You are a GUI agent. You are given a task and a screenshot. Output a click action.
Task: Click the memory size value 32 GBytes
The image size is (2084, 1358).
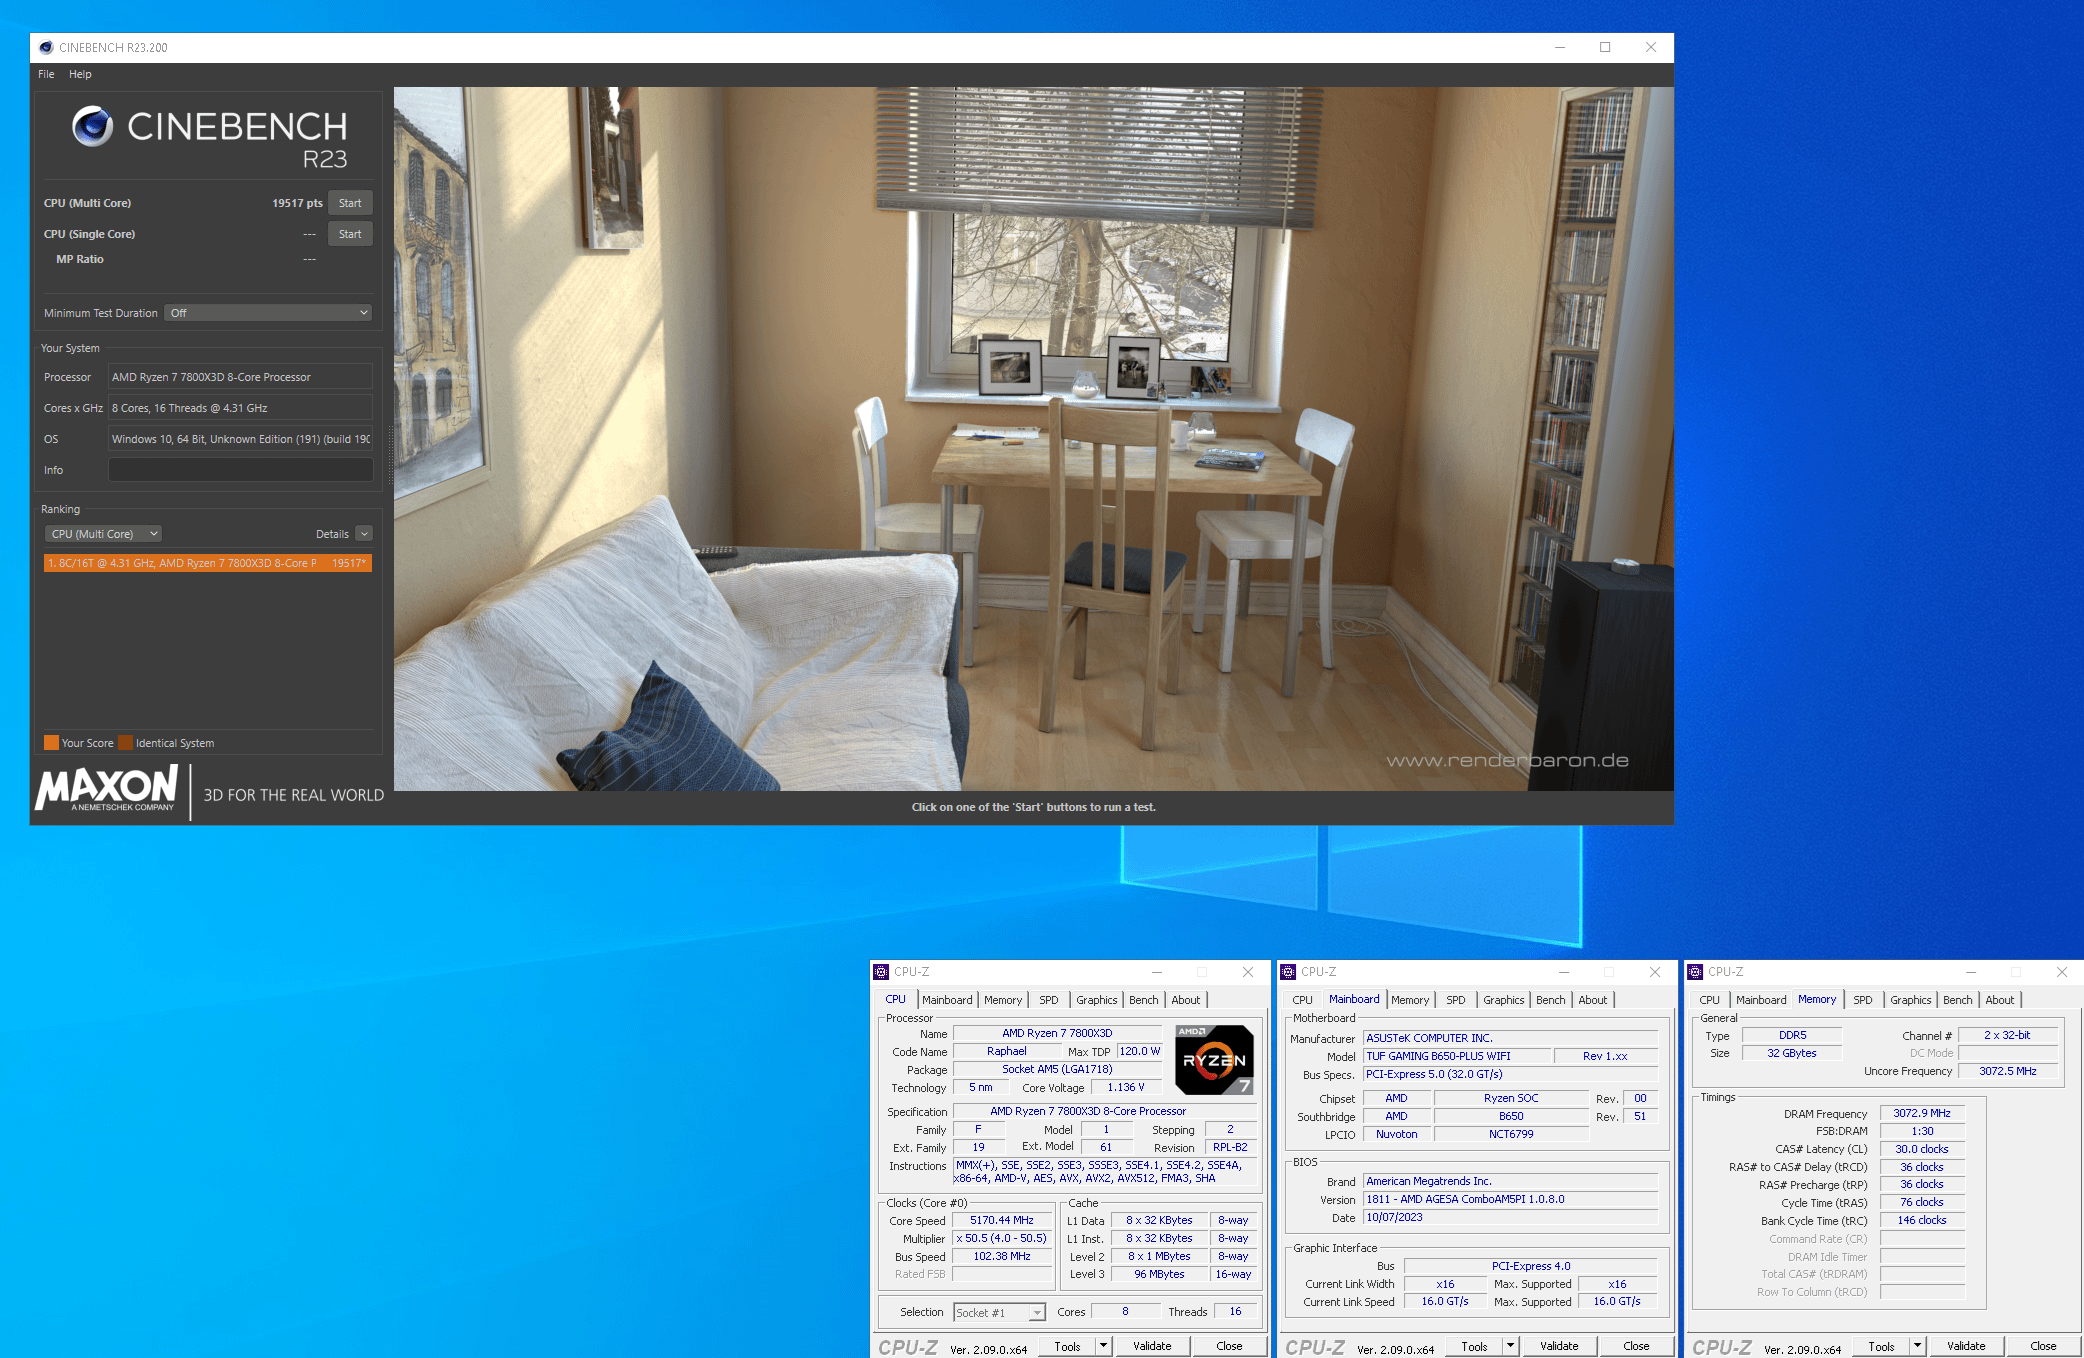point(1792,1053)
